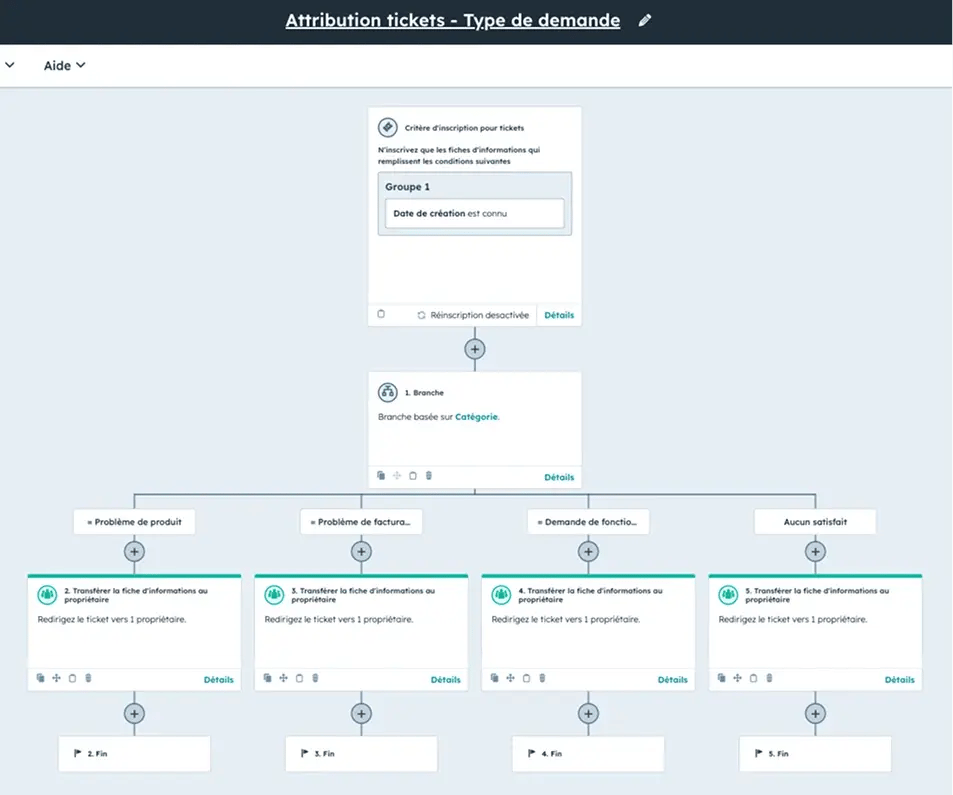This screenshot has width=953, height=795.
Task: Select the Aucun satisfait branch label
Action: pos(815,521)
